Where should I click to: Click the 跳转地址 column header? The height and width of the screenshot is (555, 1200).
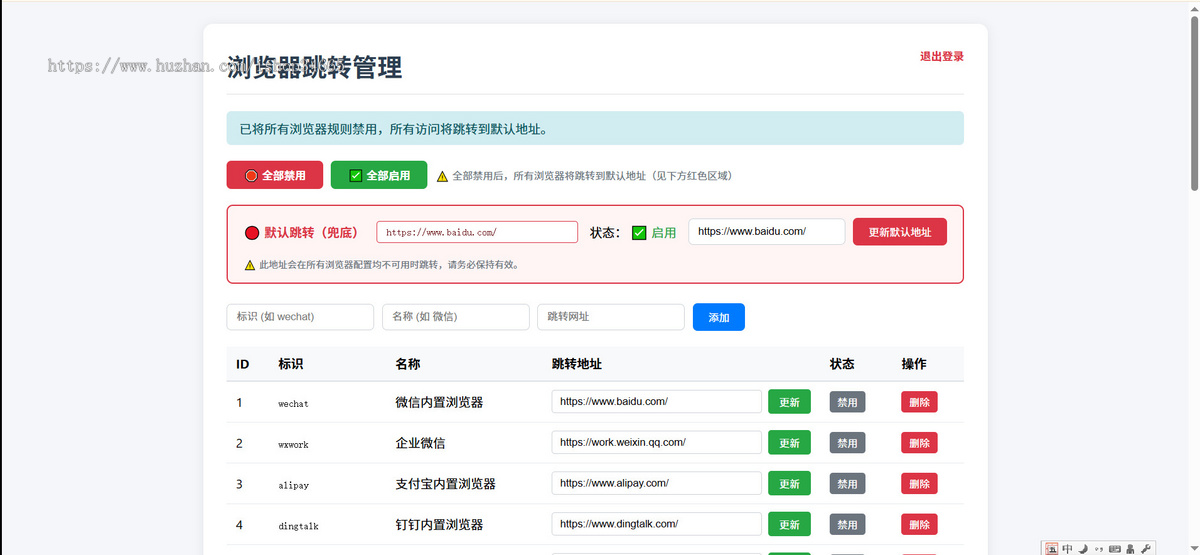[x=577, y=364]
